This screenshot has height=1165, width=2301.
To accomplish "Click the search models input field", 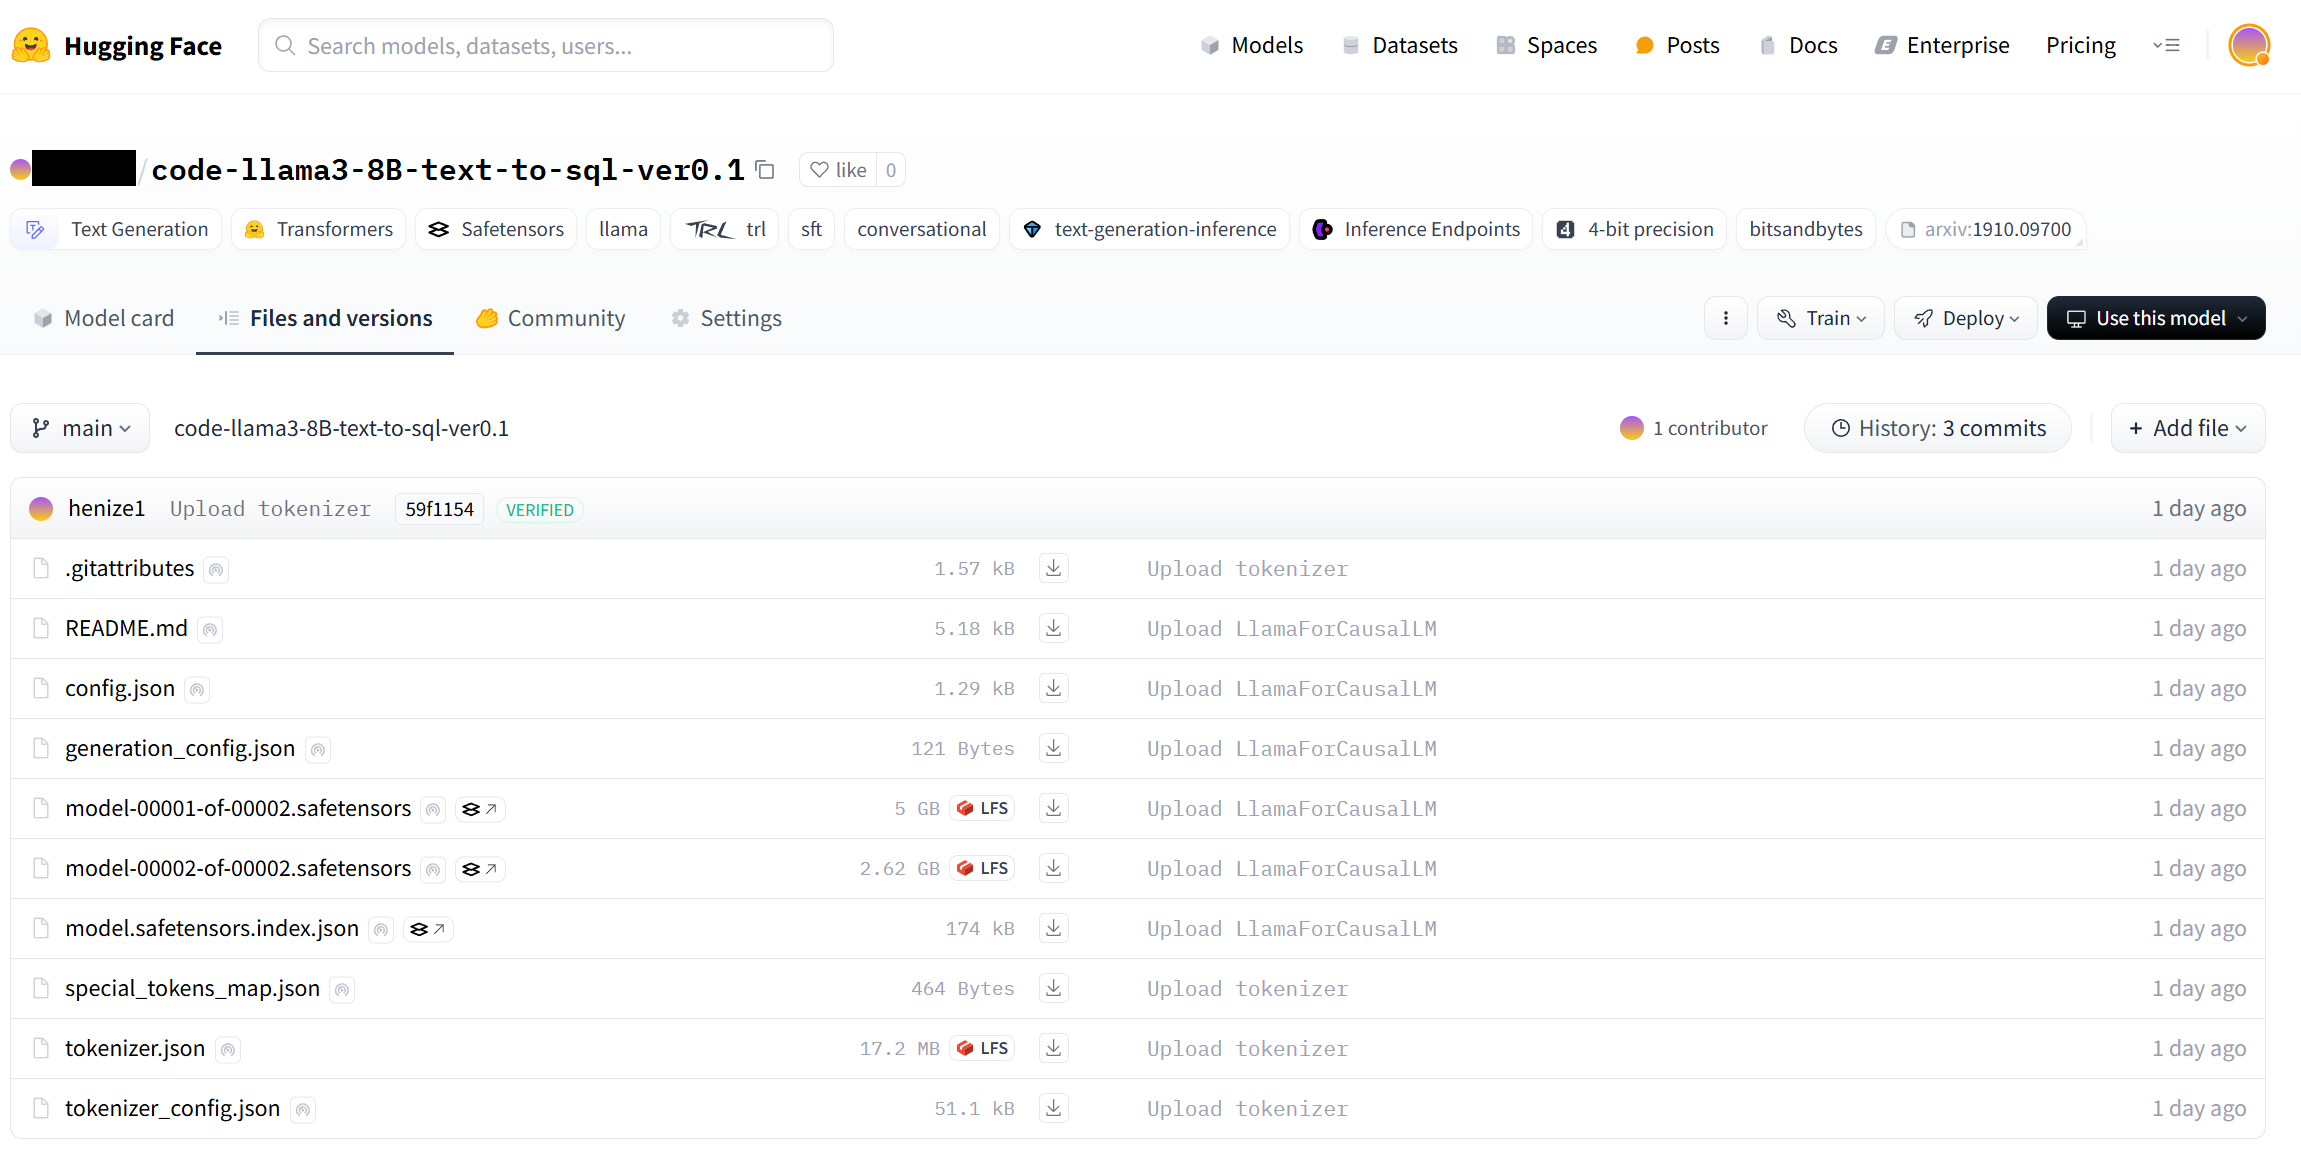I will click(545, 46).
